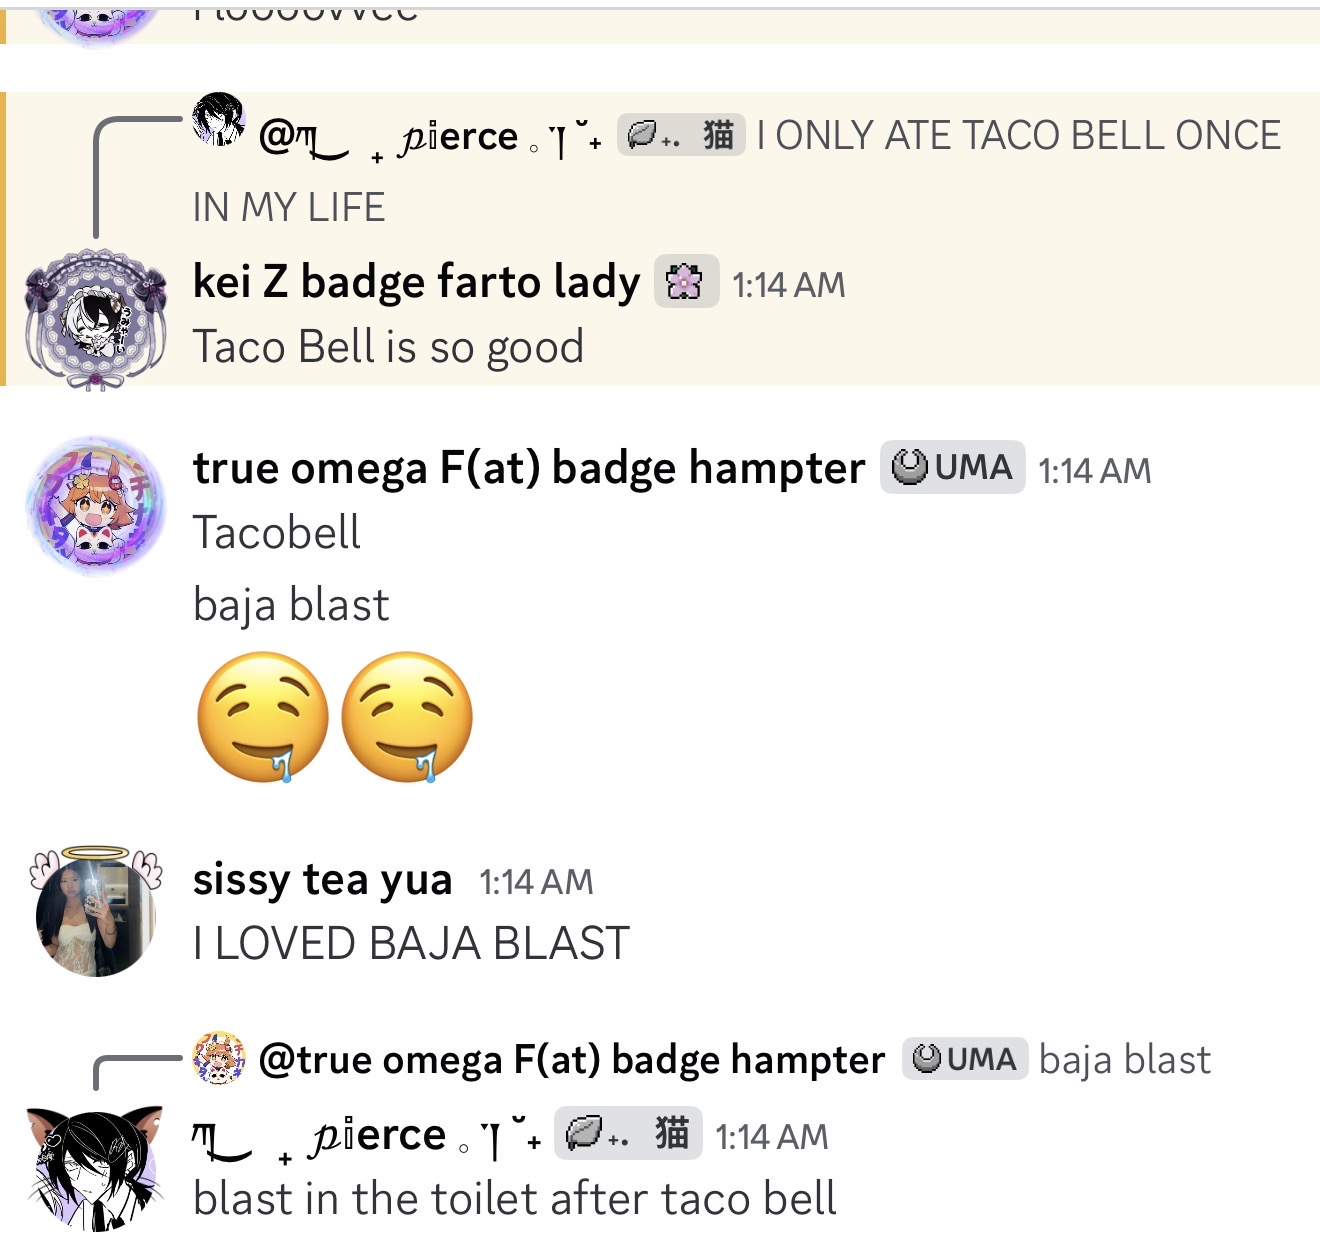This screenshot has height=1259, width=1320.
Task: Click first drooling face emoji
Action: [262, 717]
